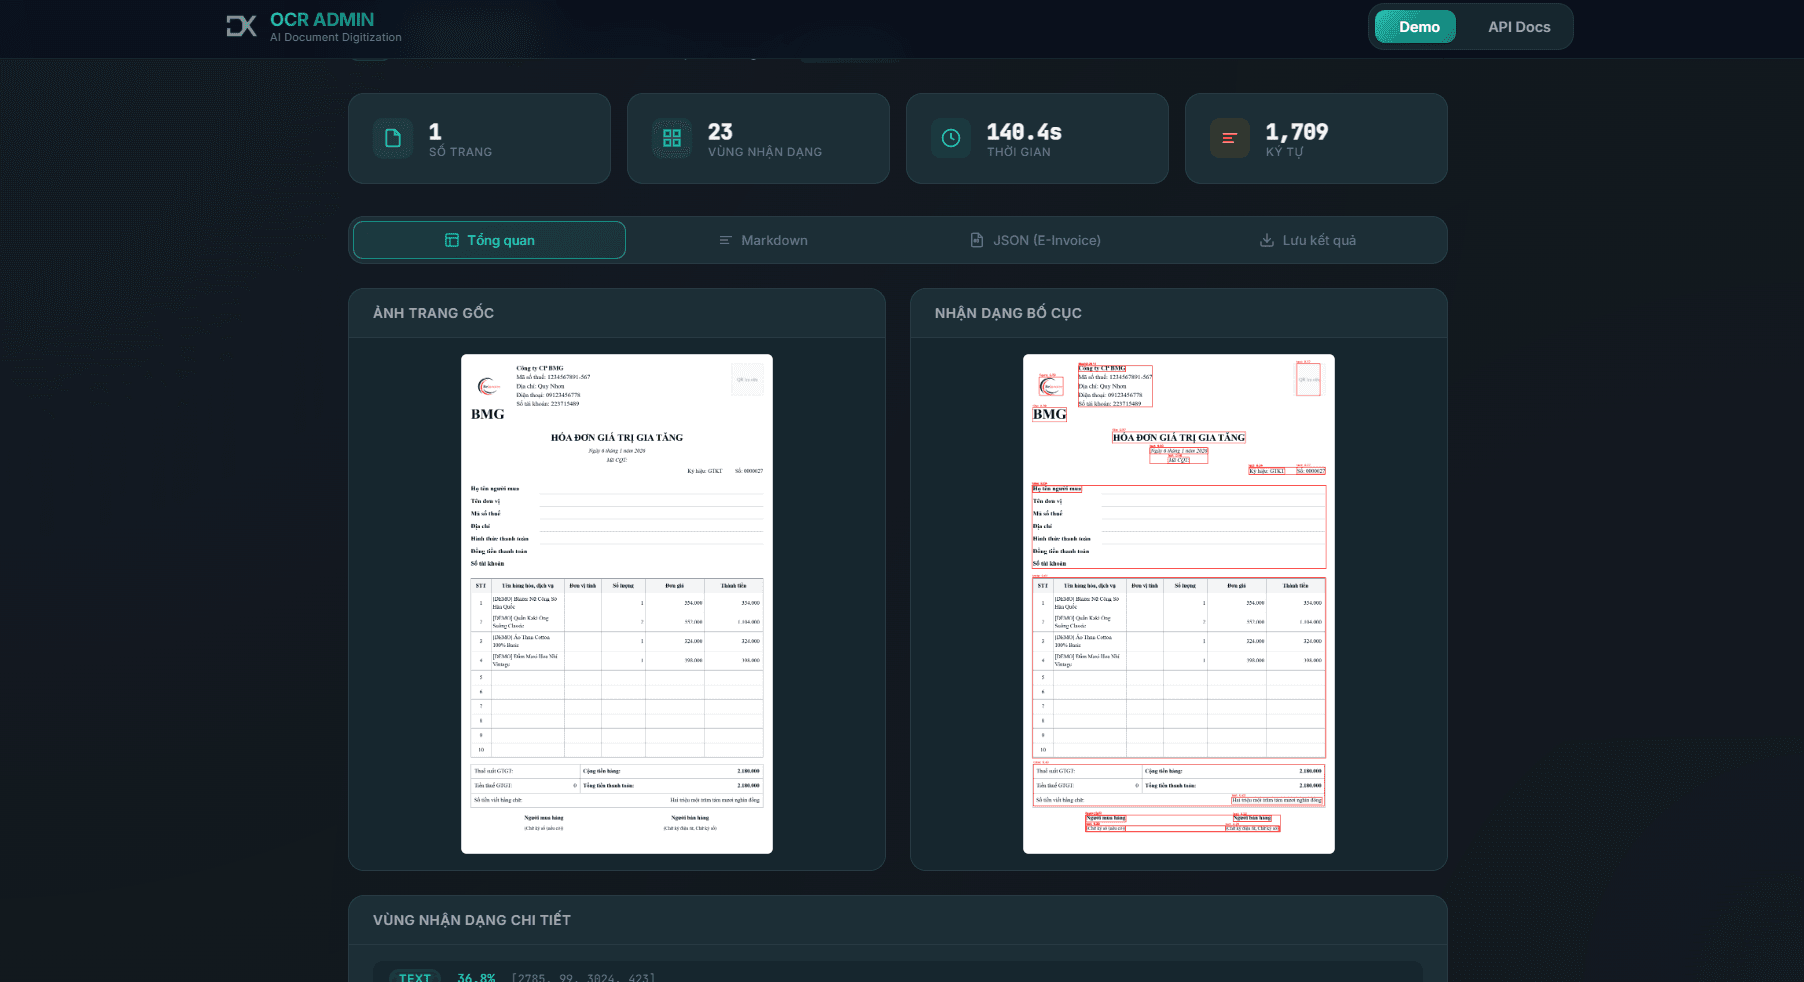Open the layout detection invoice image
The image size is (1804, 982).
(x=1178, y=603)
